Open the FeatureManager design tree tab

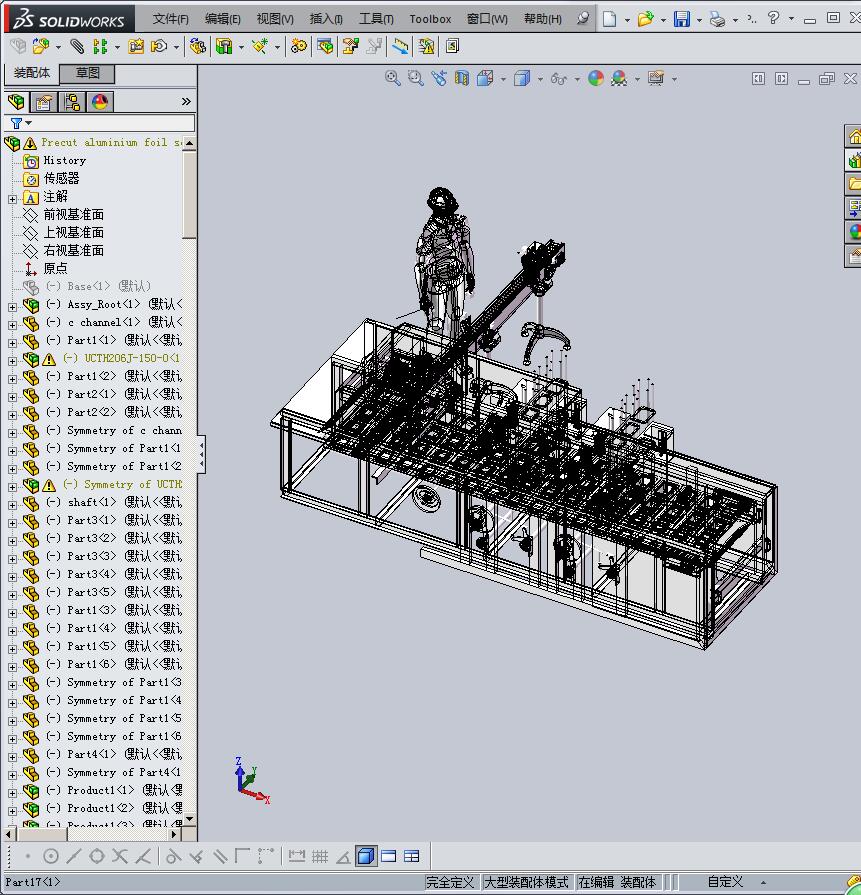tap(16, 102)
